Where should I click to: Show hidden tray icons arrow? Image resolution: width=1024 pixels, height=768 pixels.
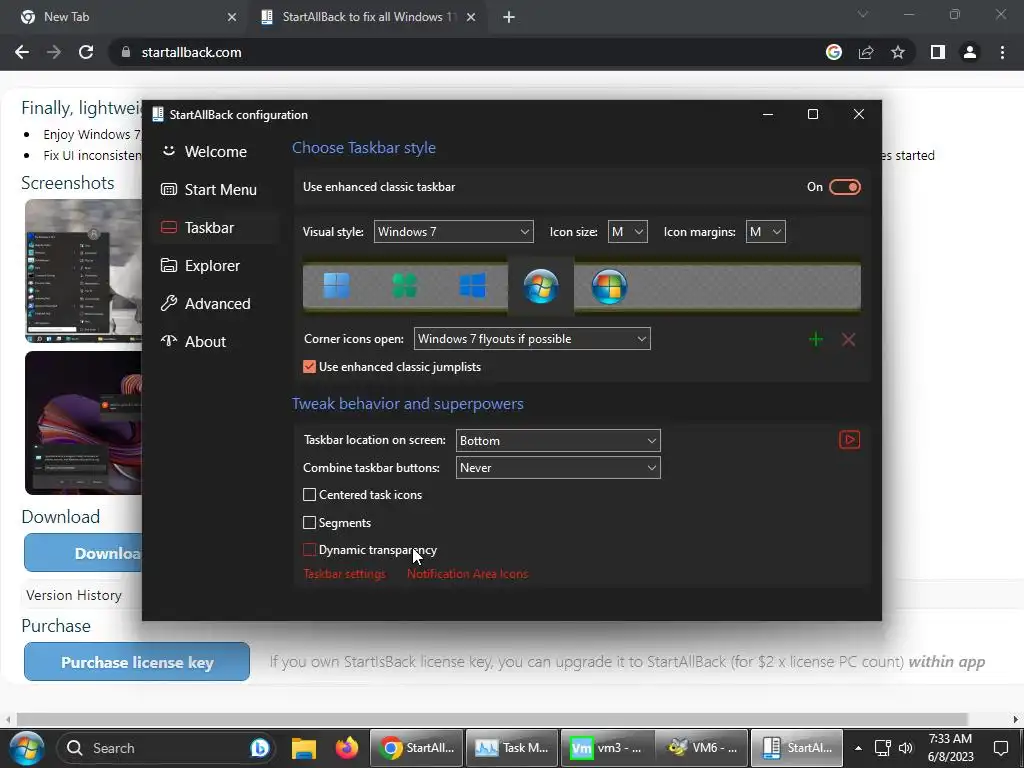click(x=858, y=748)
